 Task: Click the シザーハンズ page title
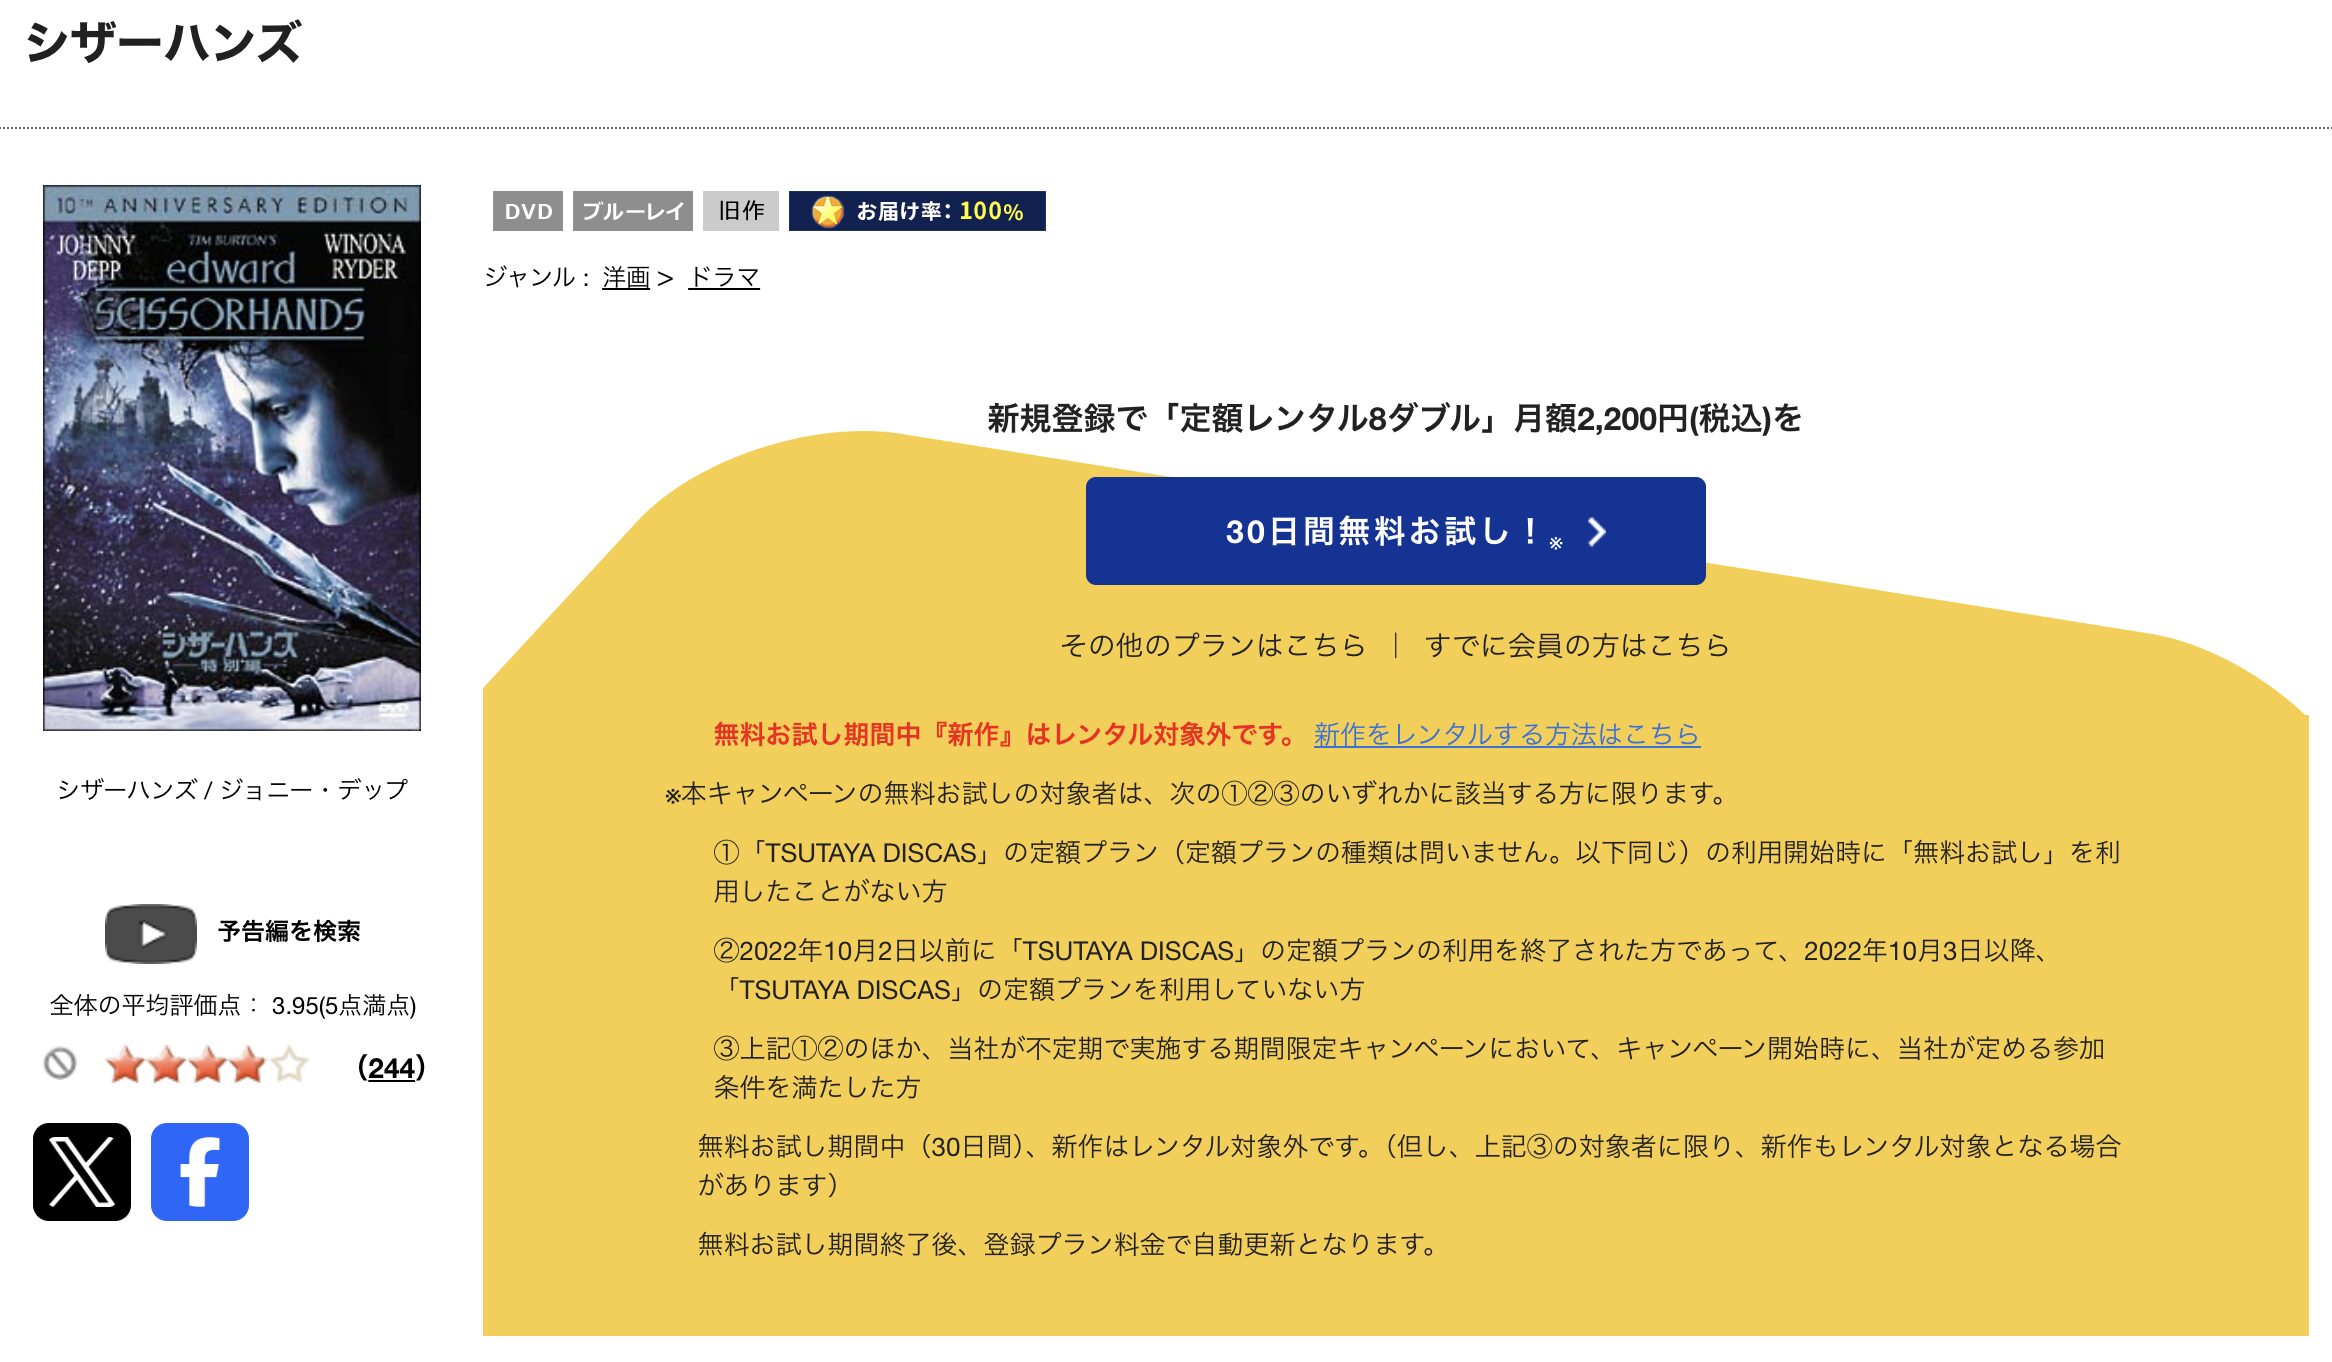(163, 42)
